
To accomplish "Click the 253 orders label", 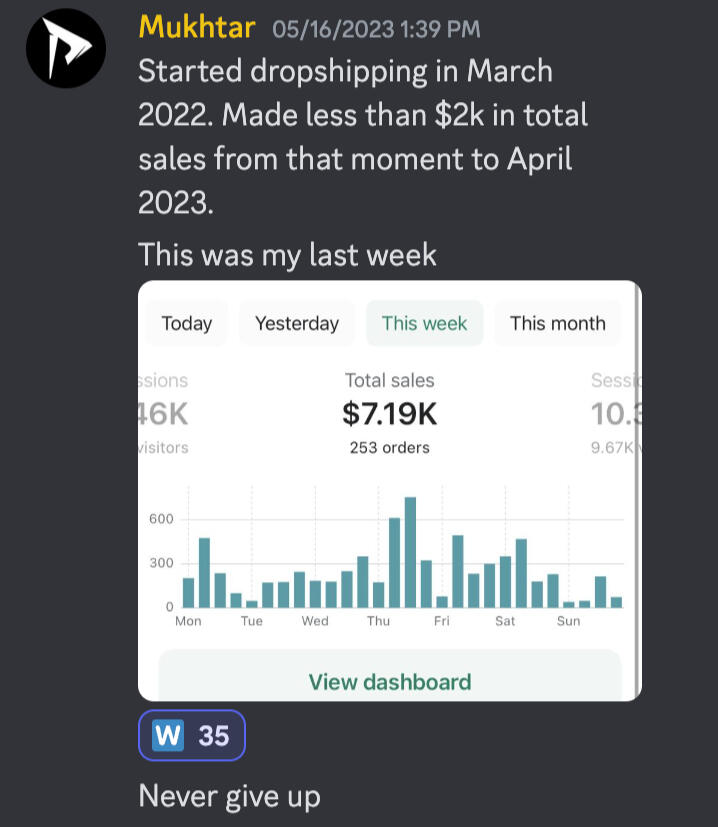I will pyautogui.click(x=389, y=448).
